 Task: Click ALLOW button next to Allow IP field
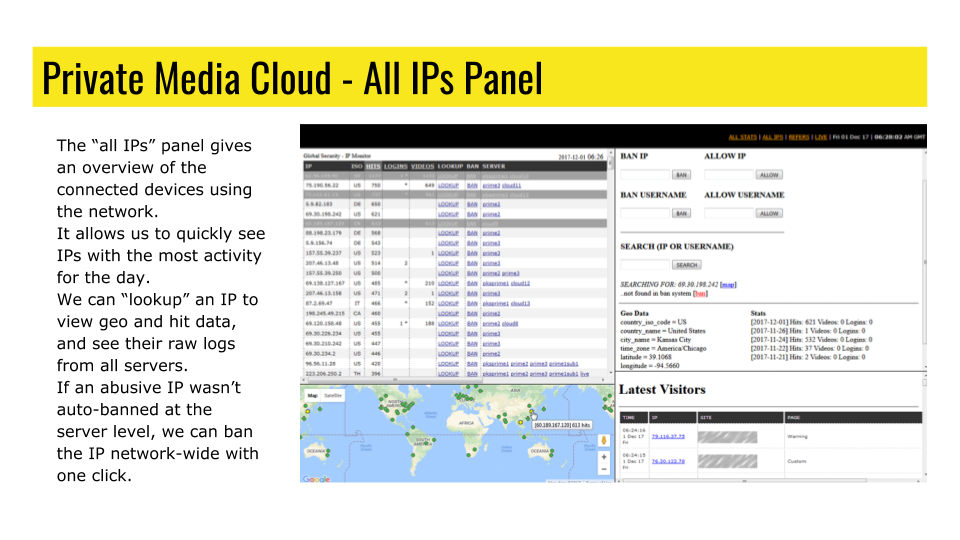[x=768, y=175]
